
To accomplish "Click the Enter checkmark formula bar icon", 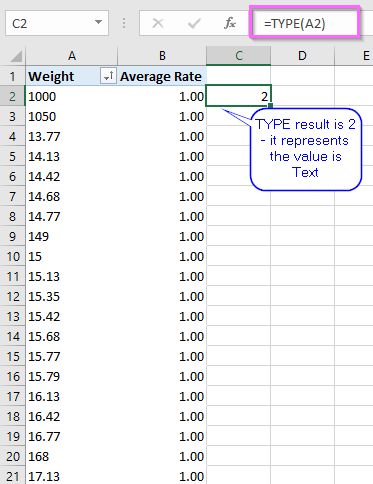I will click(194, 23).
